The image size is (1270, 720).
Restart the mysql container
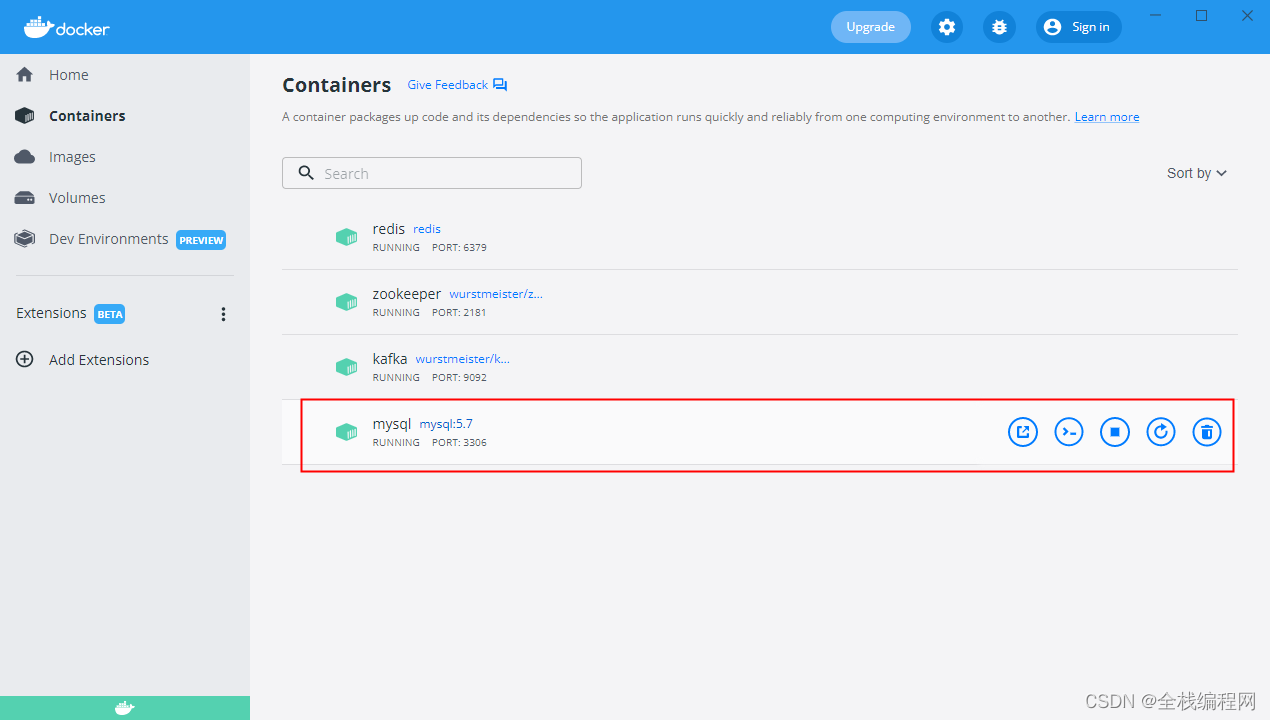point(1161,432)
